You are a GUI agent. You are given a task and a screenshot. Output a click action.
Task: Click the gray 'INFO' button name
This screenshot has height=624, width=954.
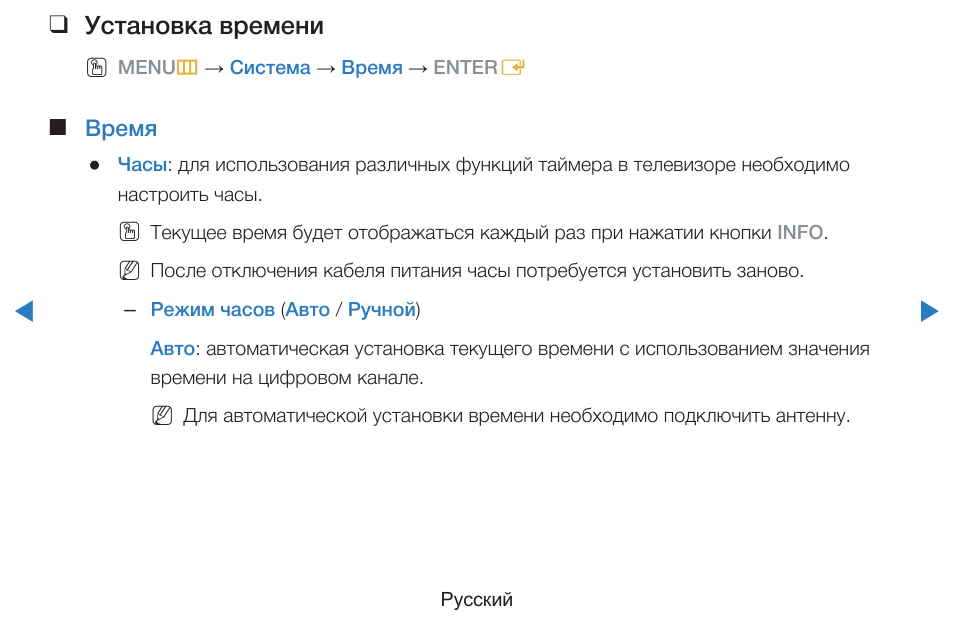click(x=800, y=233)
